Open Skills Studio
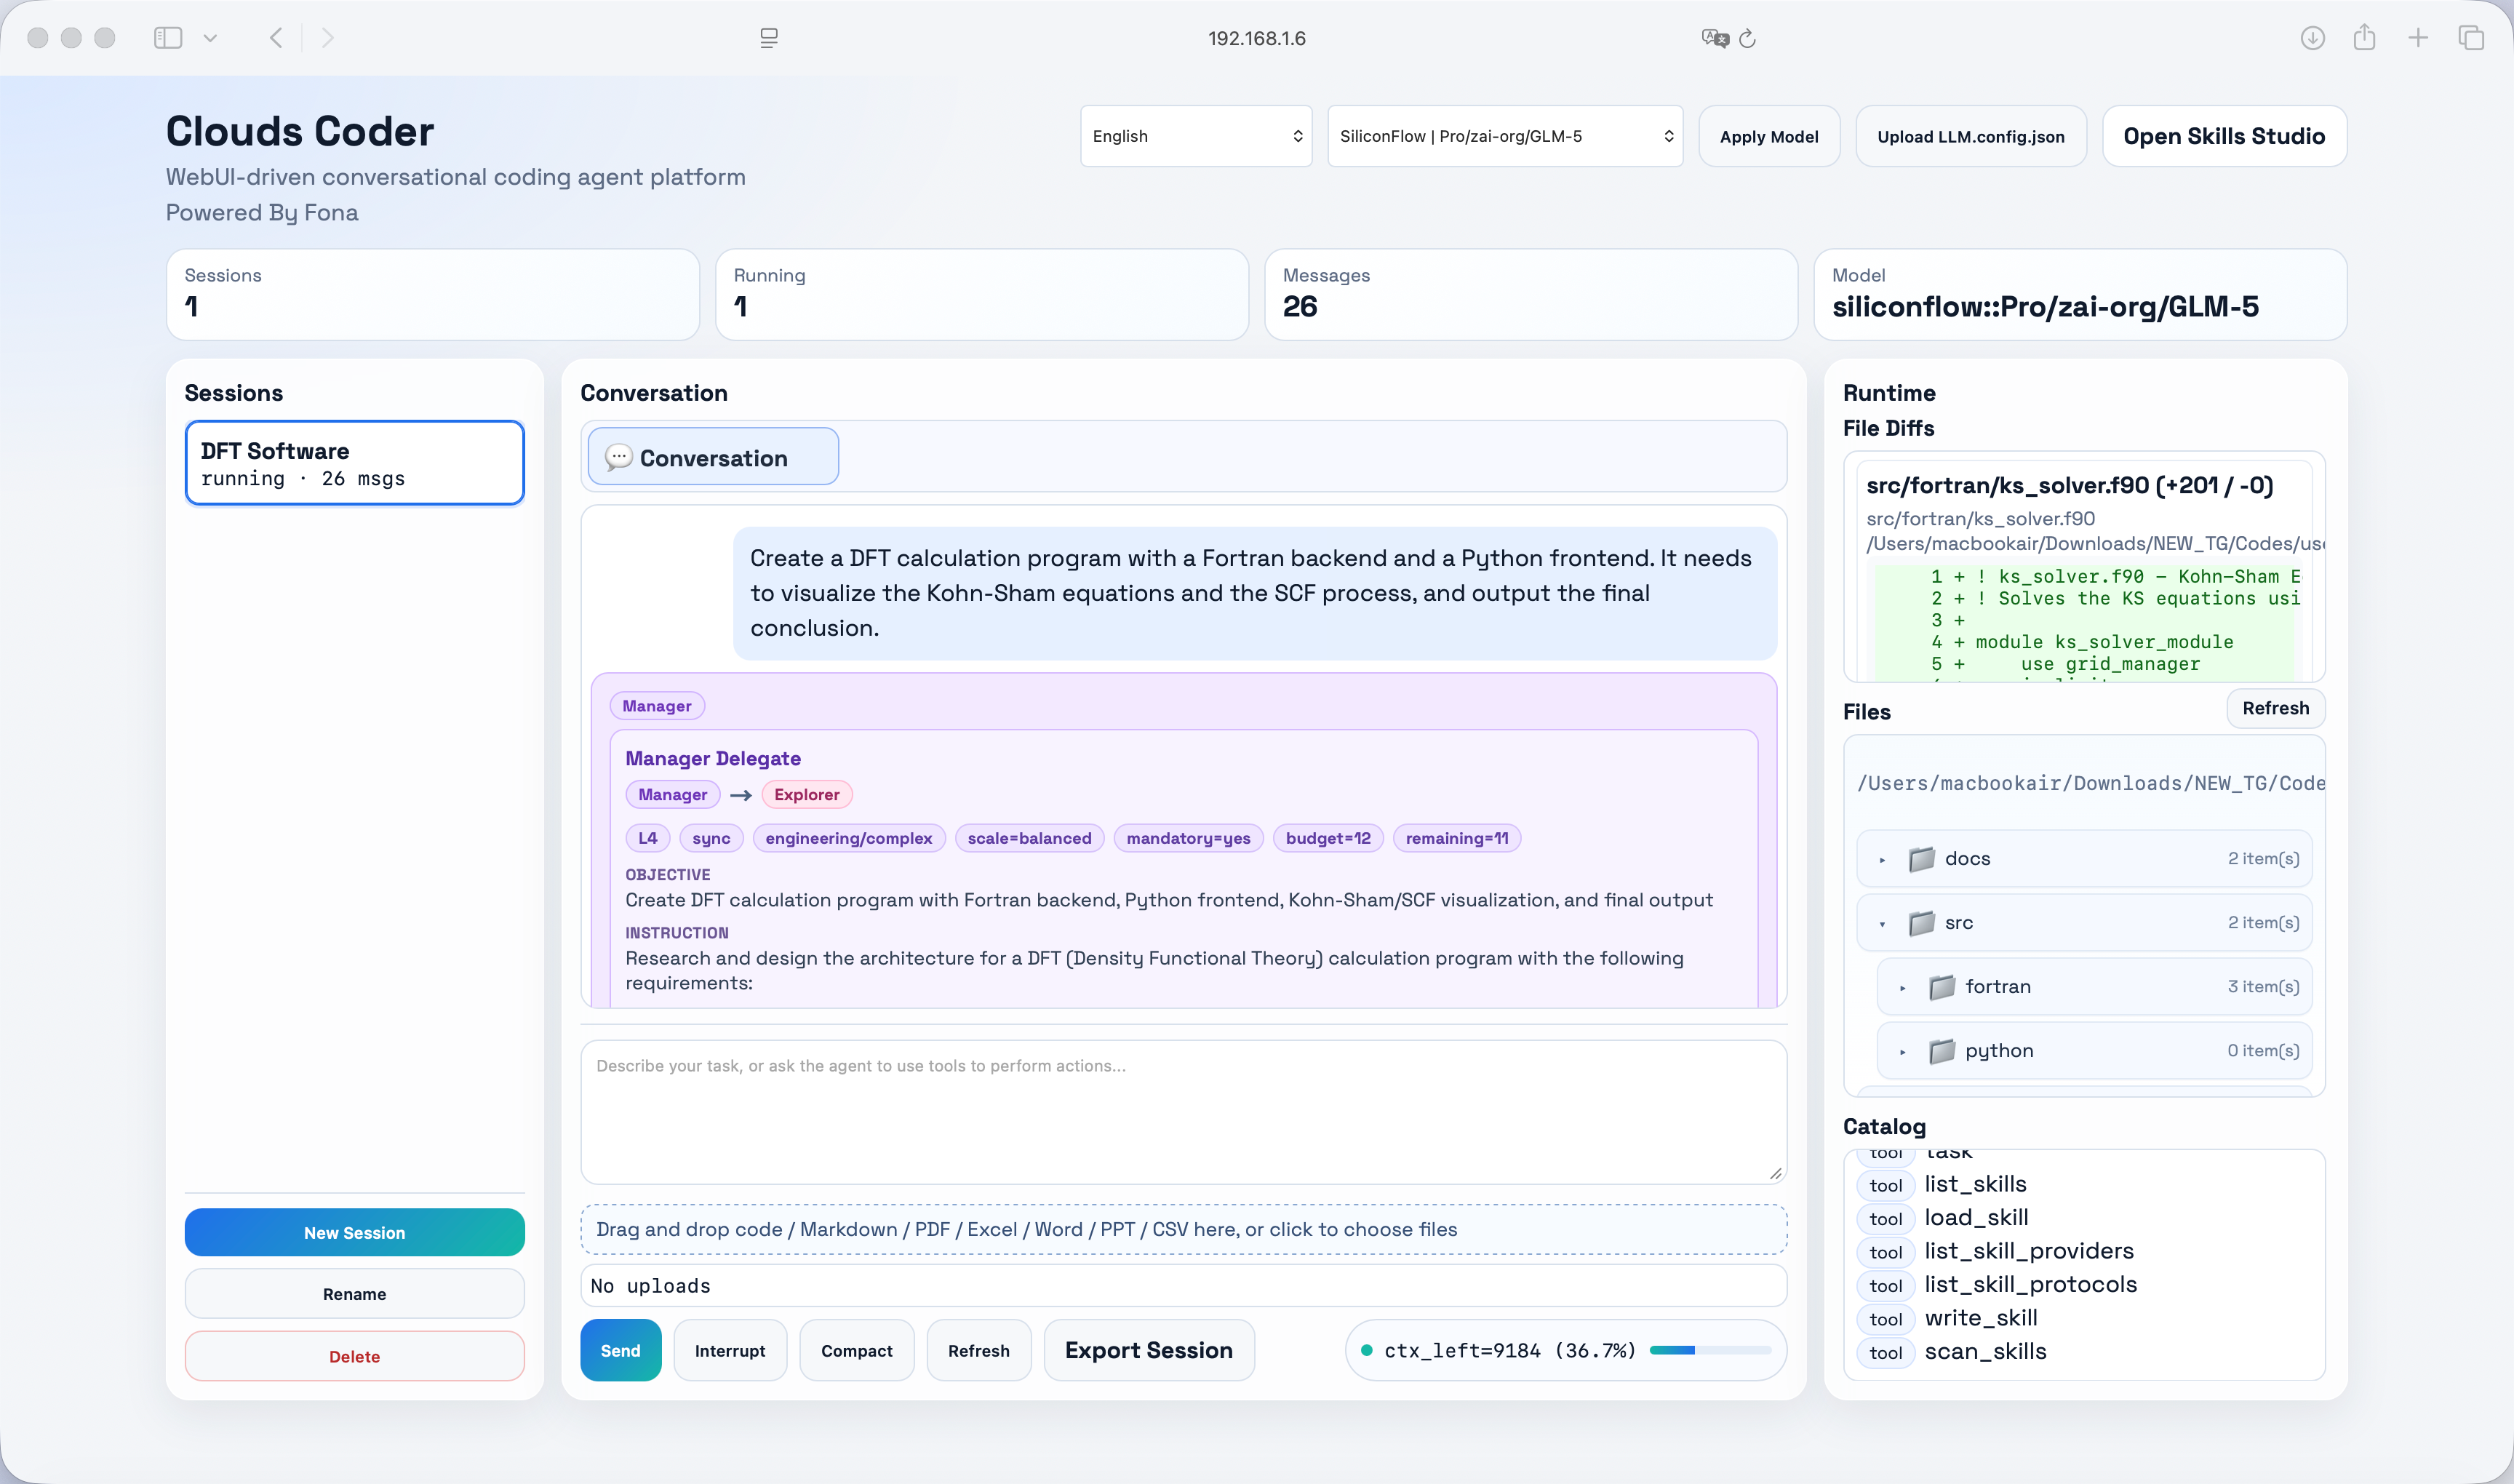Viewport: 2514px width, 1484px height. coord(2224,136)
